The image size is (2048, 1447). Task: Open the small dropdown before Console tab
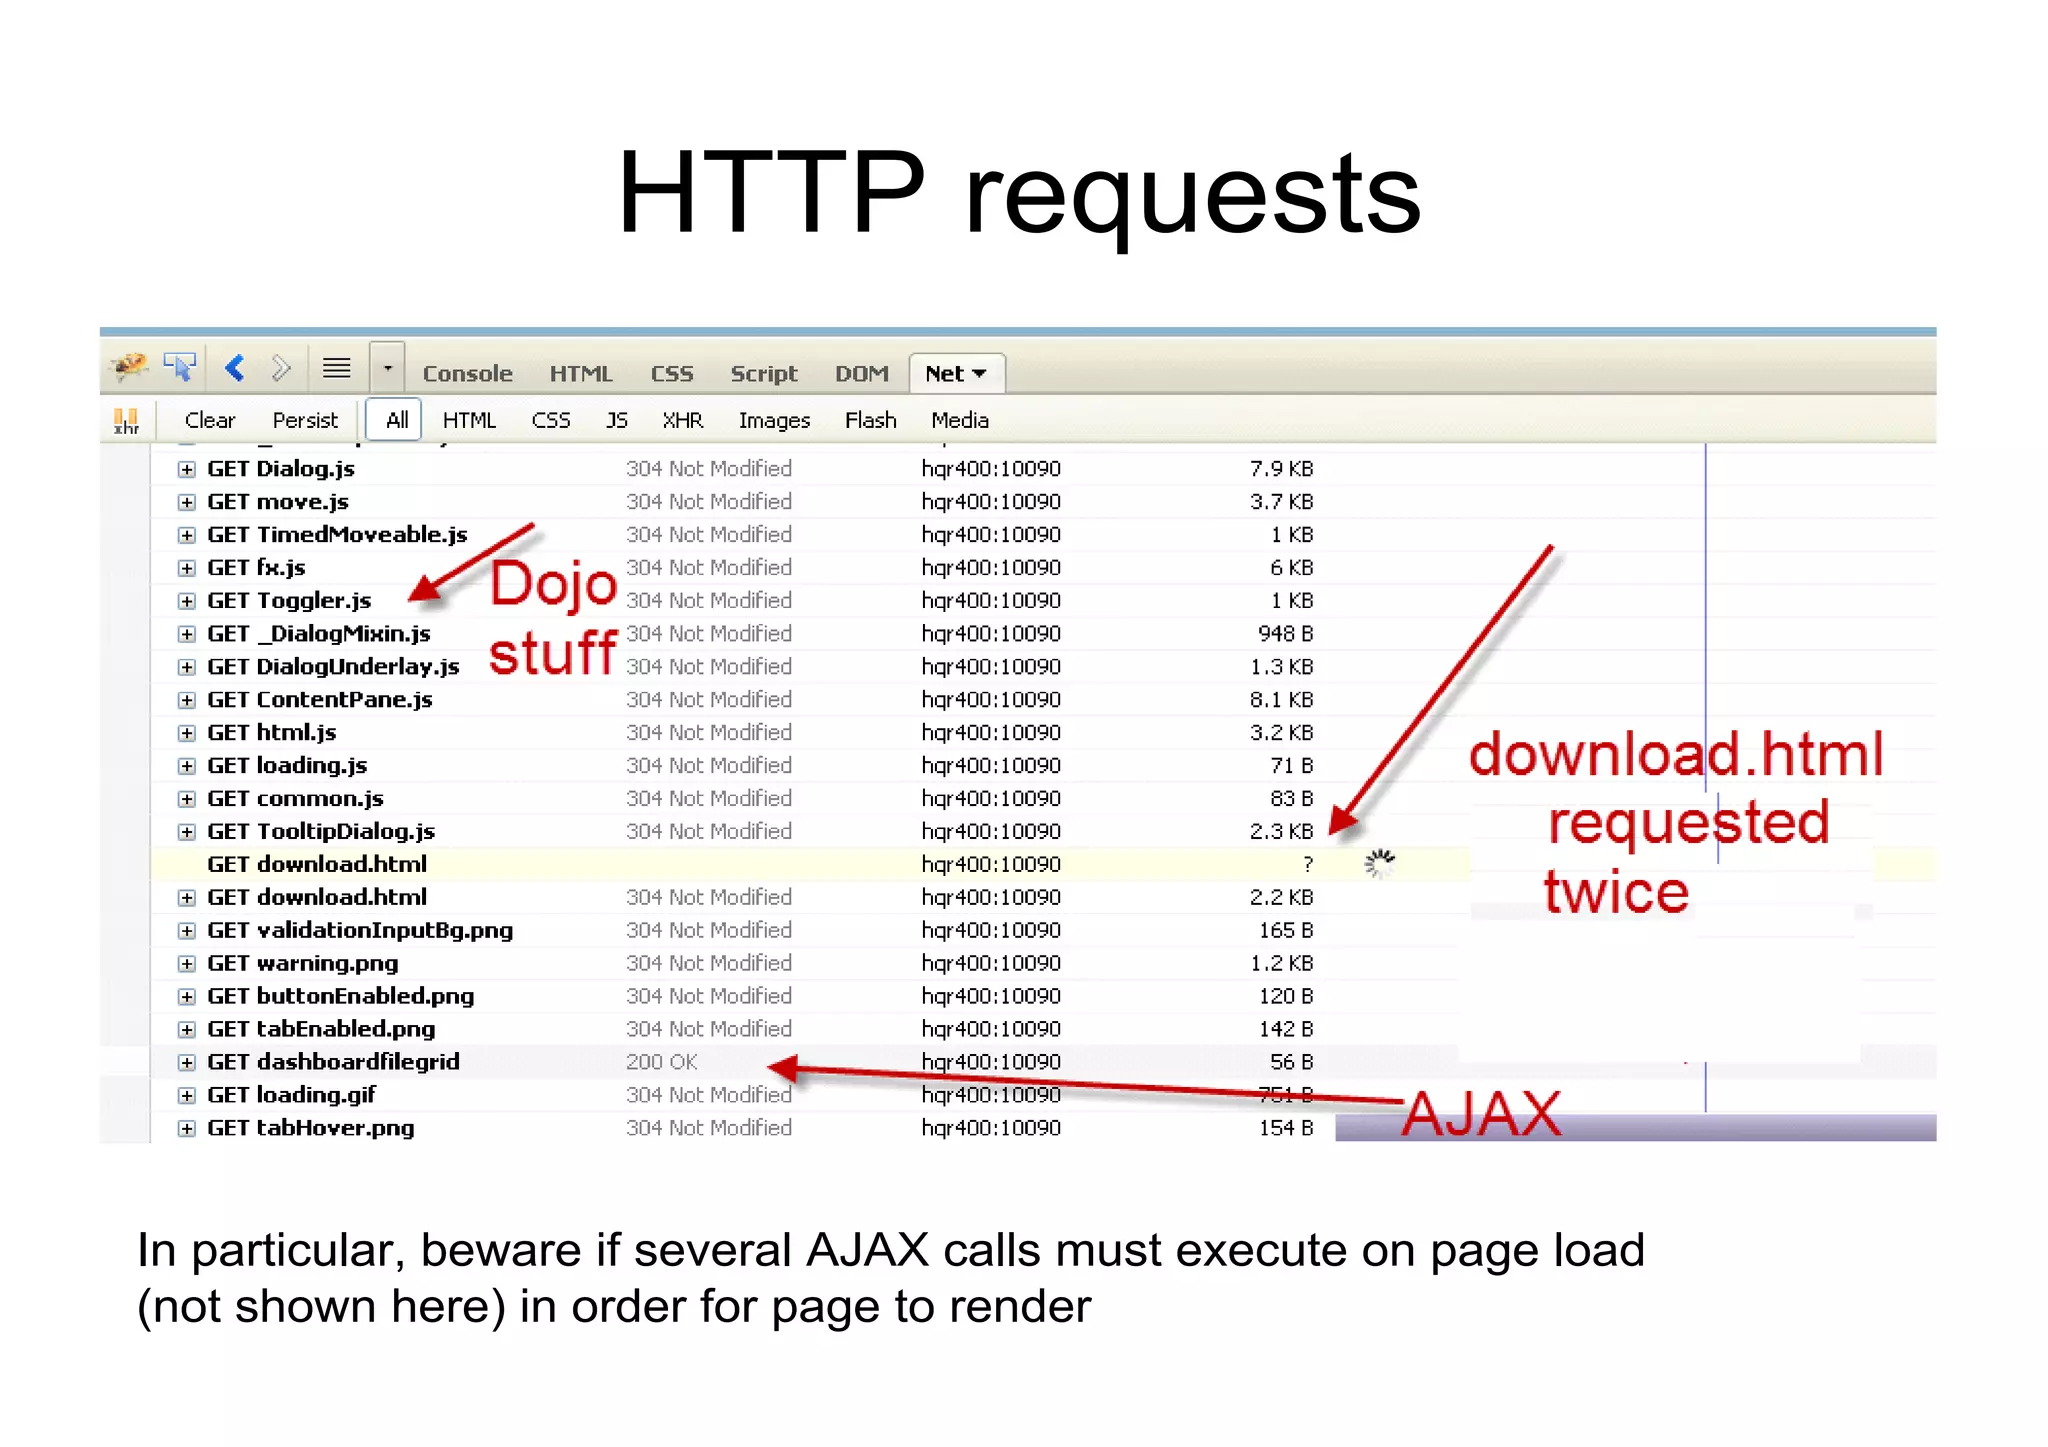click(388, 369)
